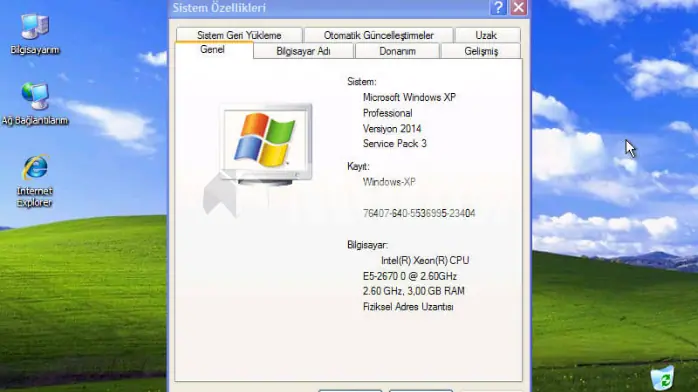Click the 'Bilgisayar:' heading label
Screen dimensions: 698x392
(367, 245)
